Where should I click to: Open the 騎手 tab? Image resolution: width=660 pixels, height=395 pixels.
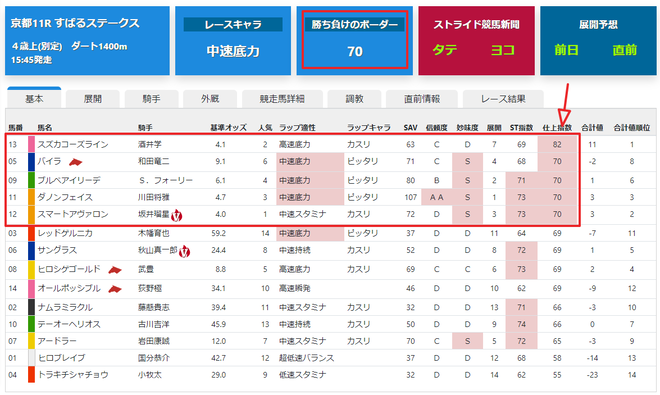click(152, 99)
